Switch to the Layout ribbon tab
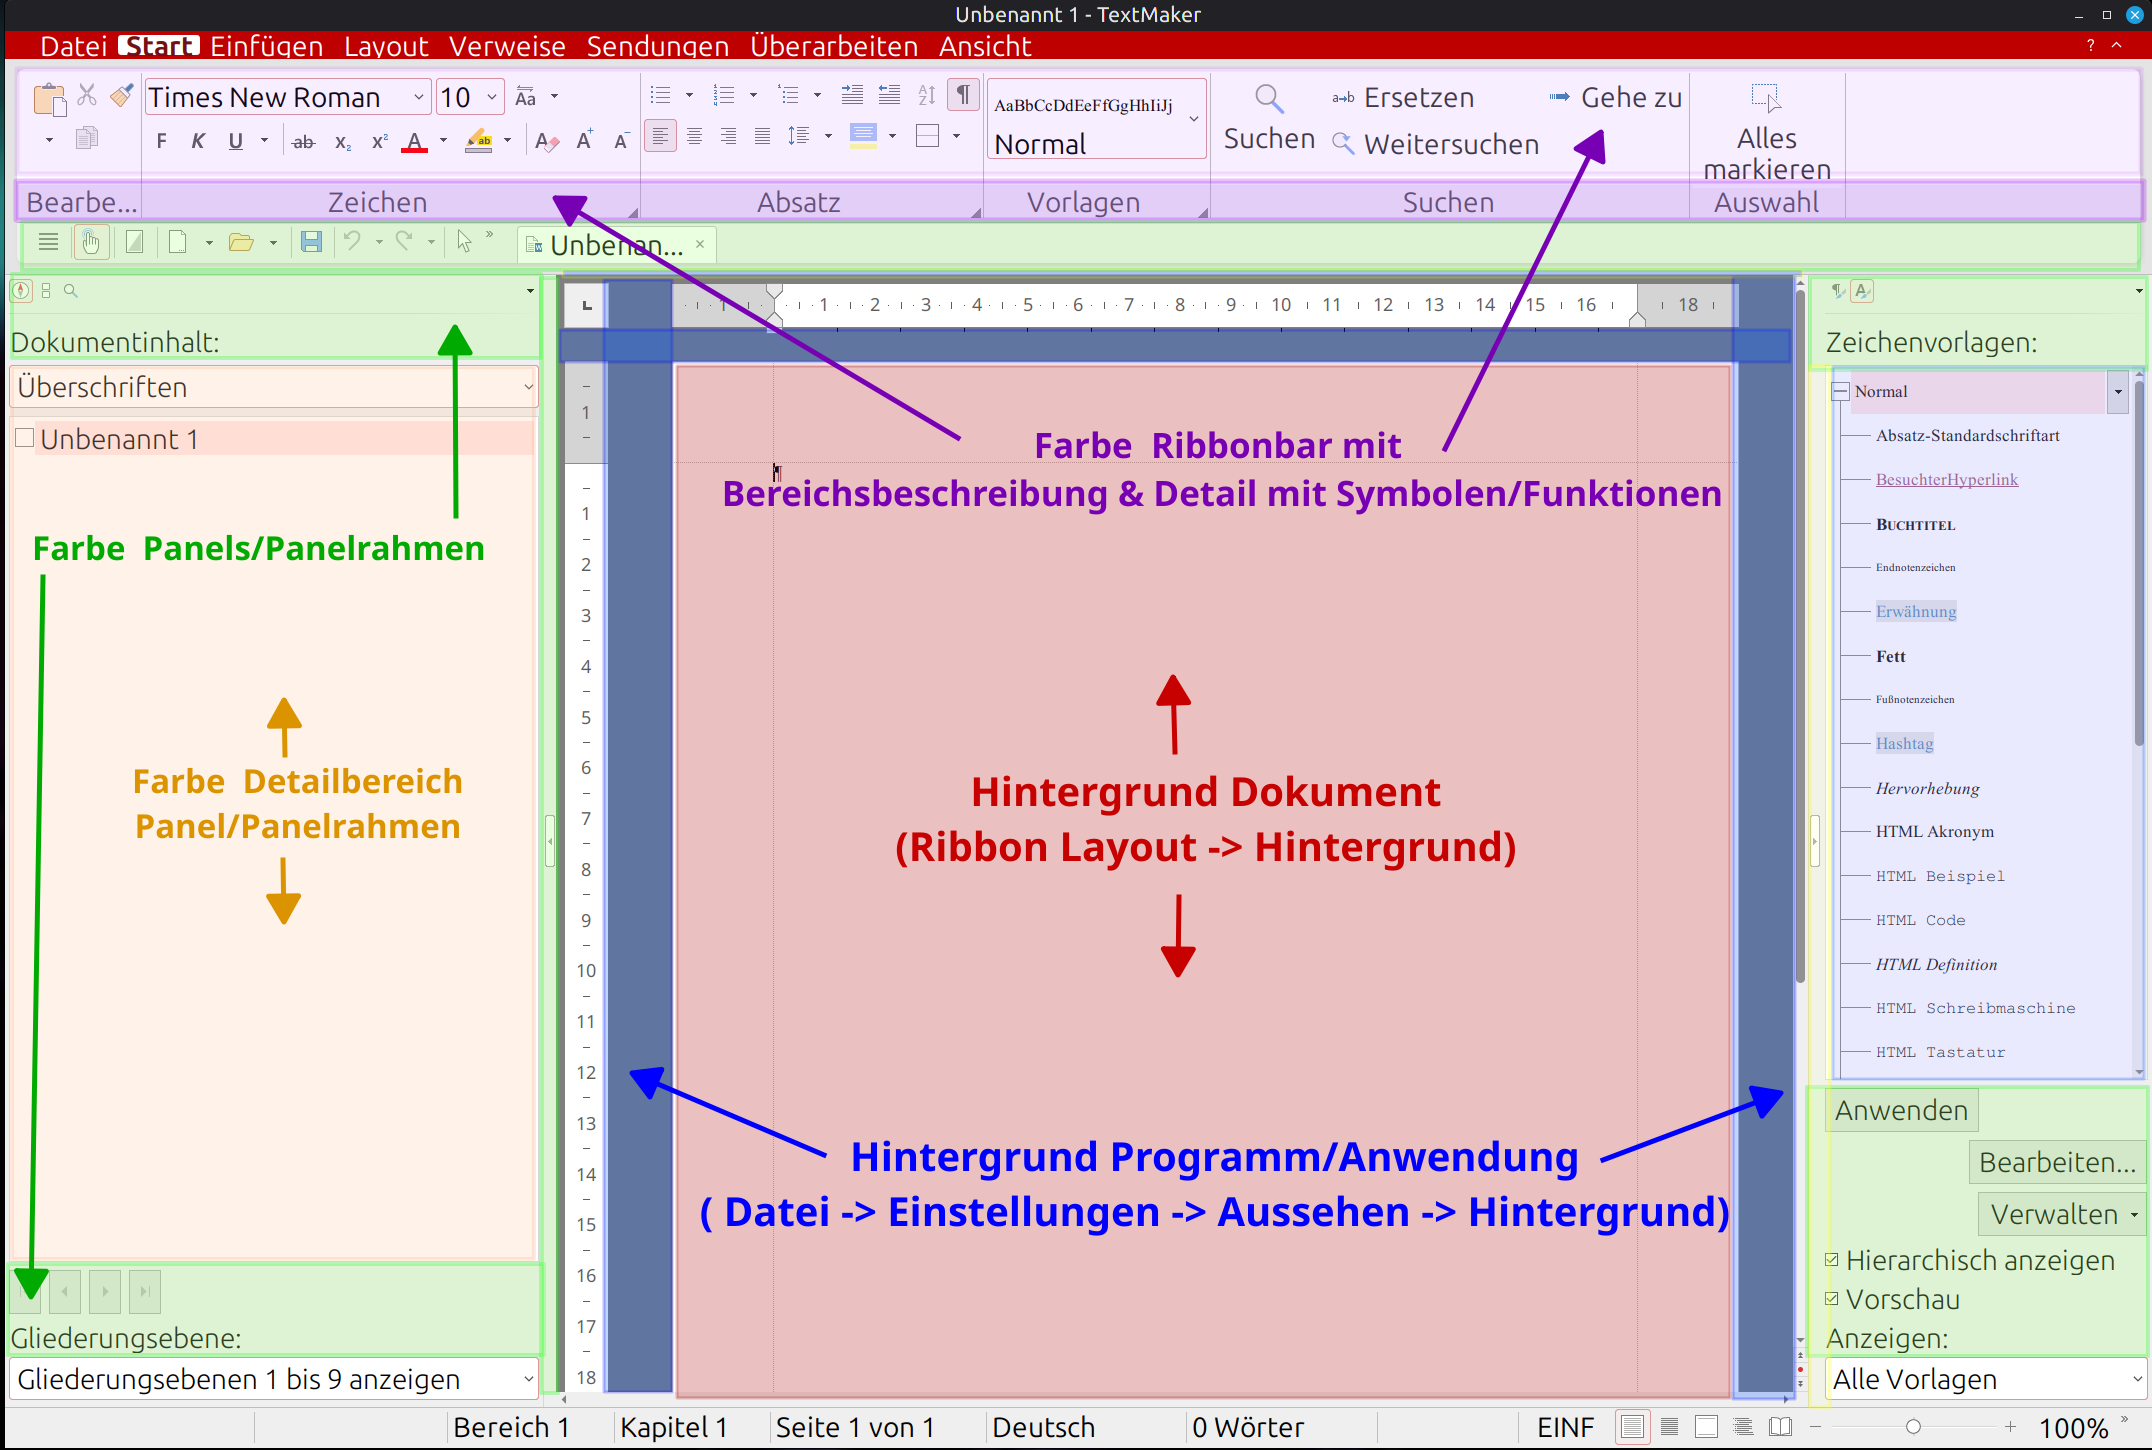The image size is (2152, 1450). pos(386,46)
